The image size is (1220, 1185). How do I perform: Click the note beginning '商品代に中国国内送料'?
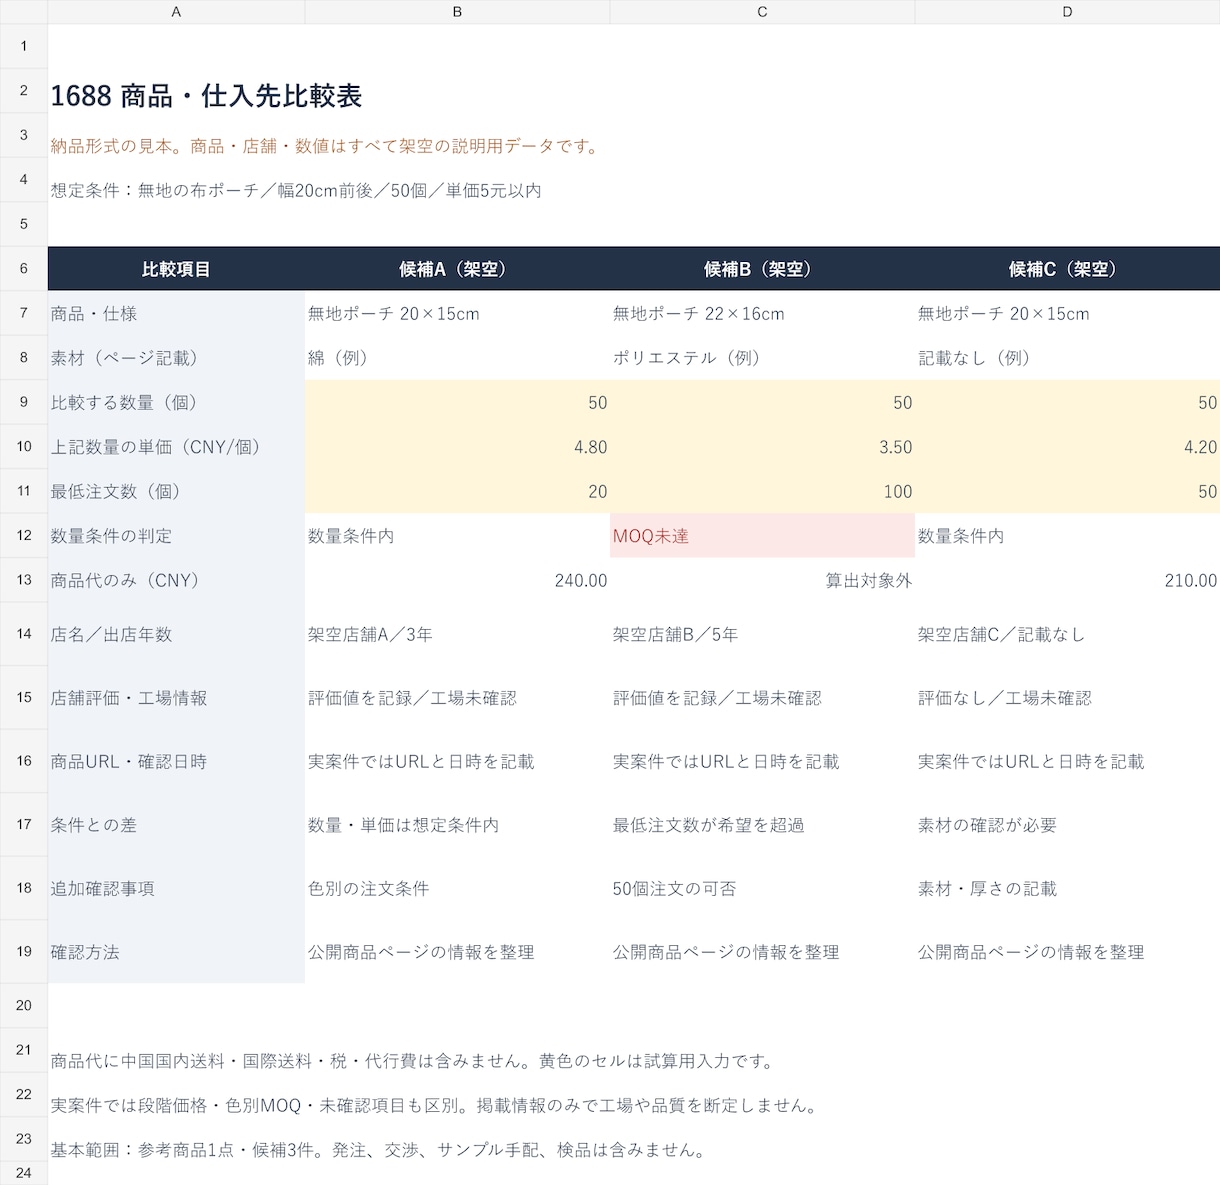[x=412, y=1061]
